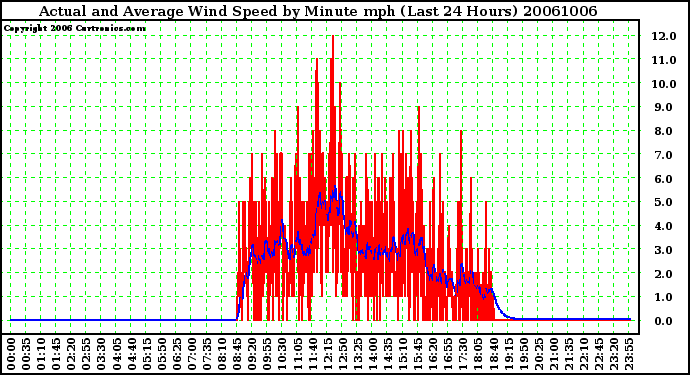The width and height of the screenshot is (690, 375).
Task: Click the 0.0 y-axis label
Action: [x=663, y=321]
